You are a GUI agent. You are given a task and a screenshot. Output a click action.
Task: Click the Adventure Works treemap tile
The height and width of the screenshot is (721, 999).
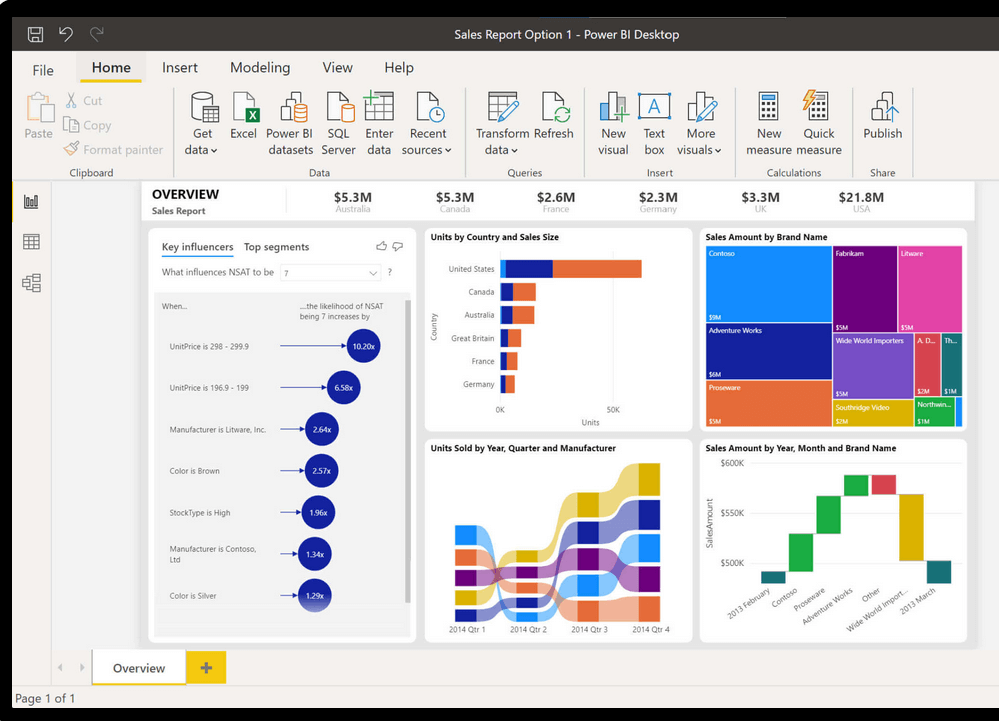coord(769,351)
